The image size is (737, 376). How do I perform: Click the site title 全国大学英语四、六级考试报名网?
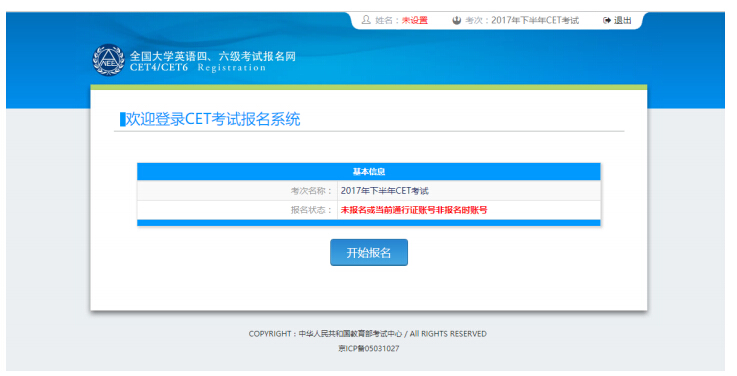[x=213, y=56]
